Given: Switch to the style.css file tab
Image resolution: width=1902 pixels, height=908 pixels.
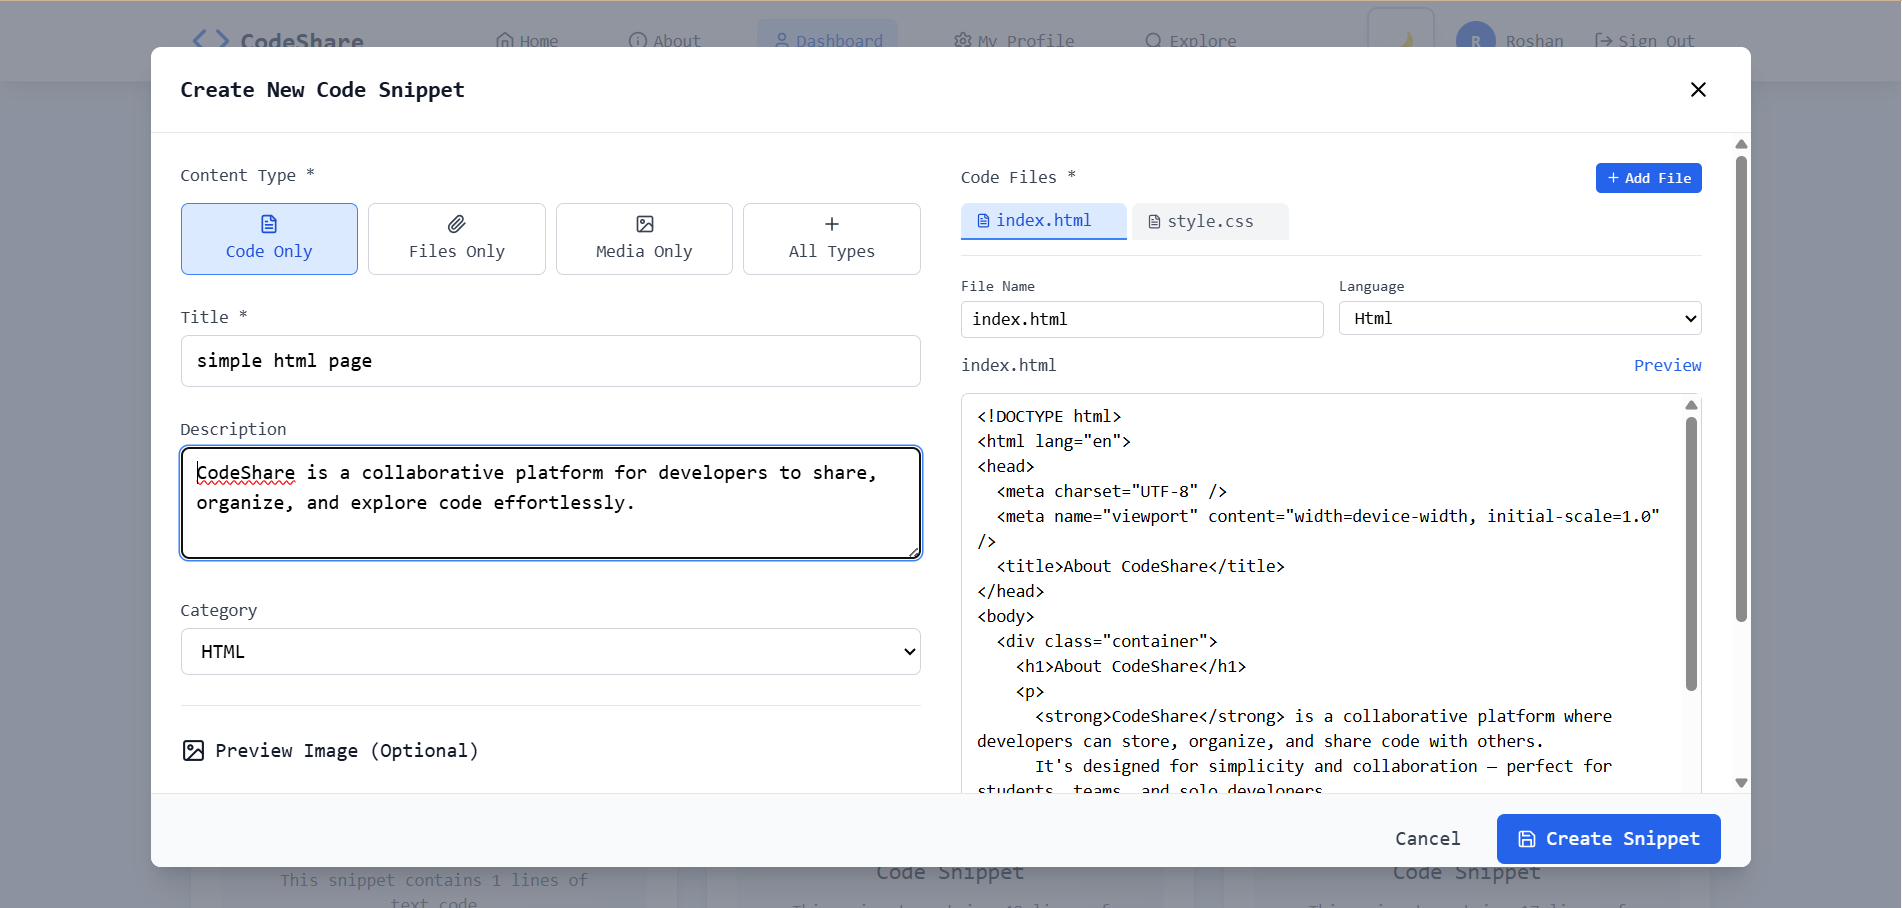Looking at the screenshot, I should coord(1210,222).
